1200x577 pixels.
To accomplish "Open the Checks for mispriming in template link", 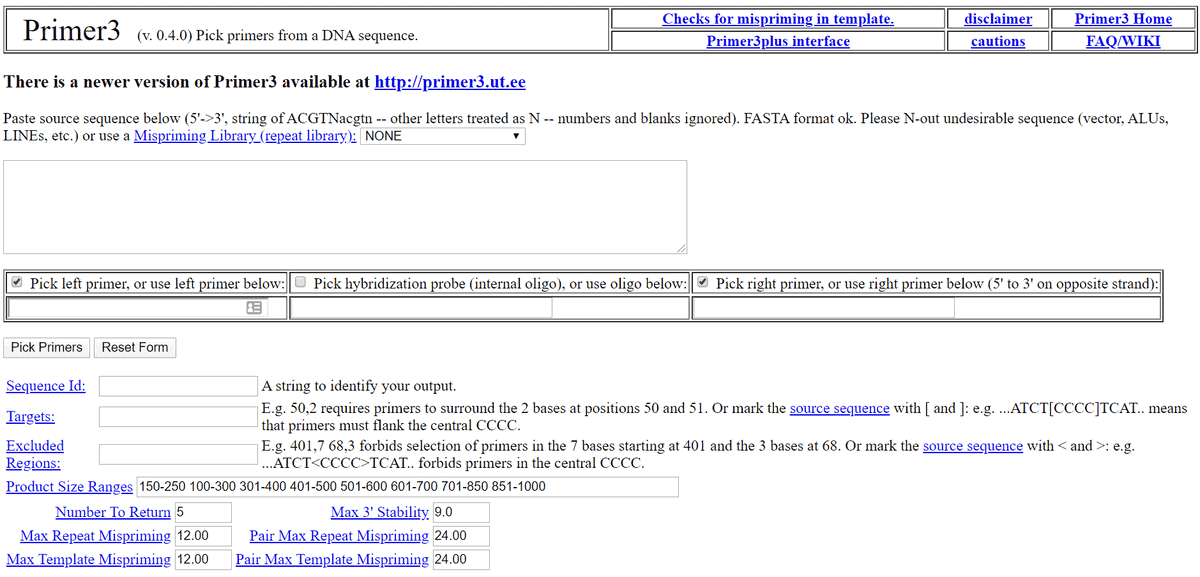I will [778, 19].
